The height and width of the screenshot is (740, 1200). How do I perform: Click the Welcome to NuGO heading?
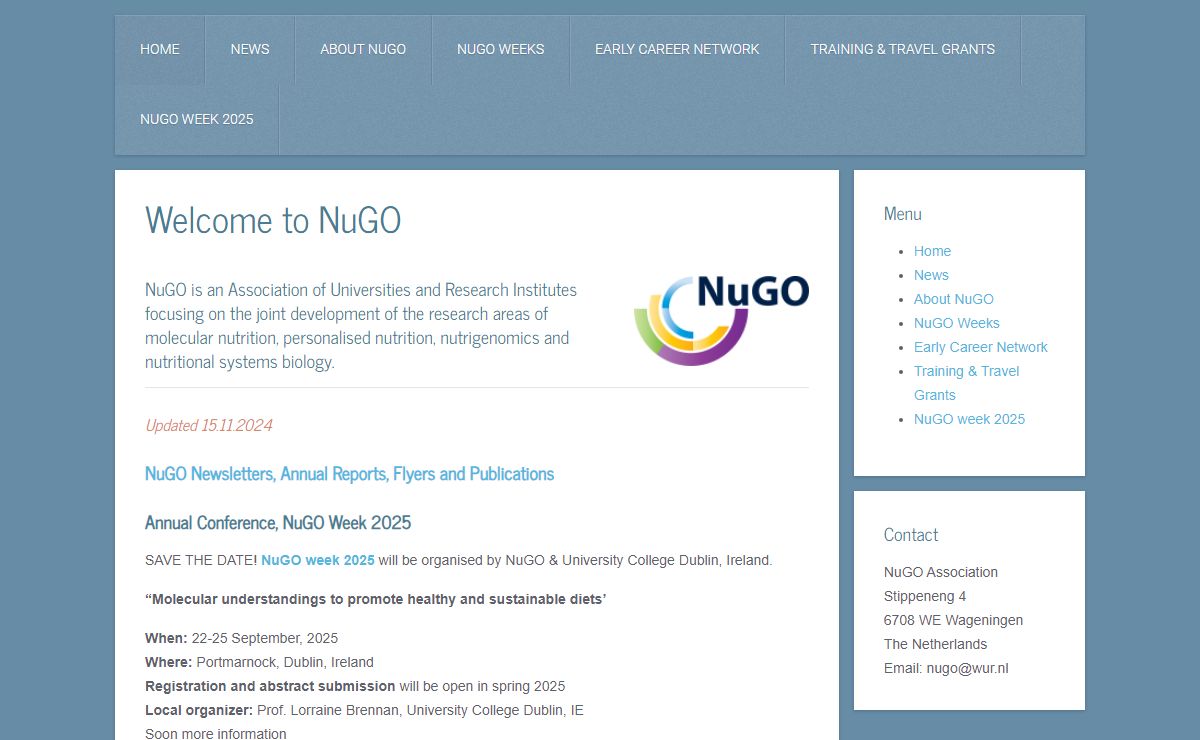pyautogui.click(x=273, y=220)
